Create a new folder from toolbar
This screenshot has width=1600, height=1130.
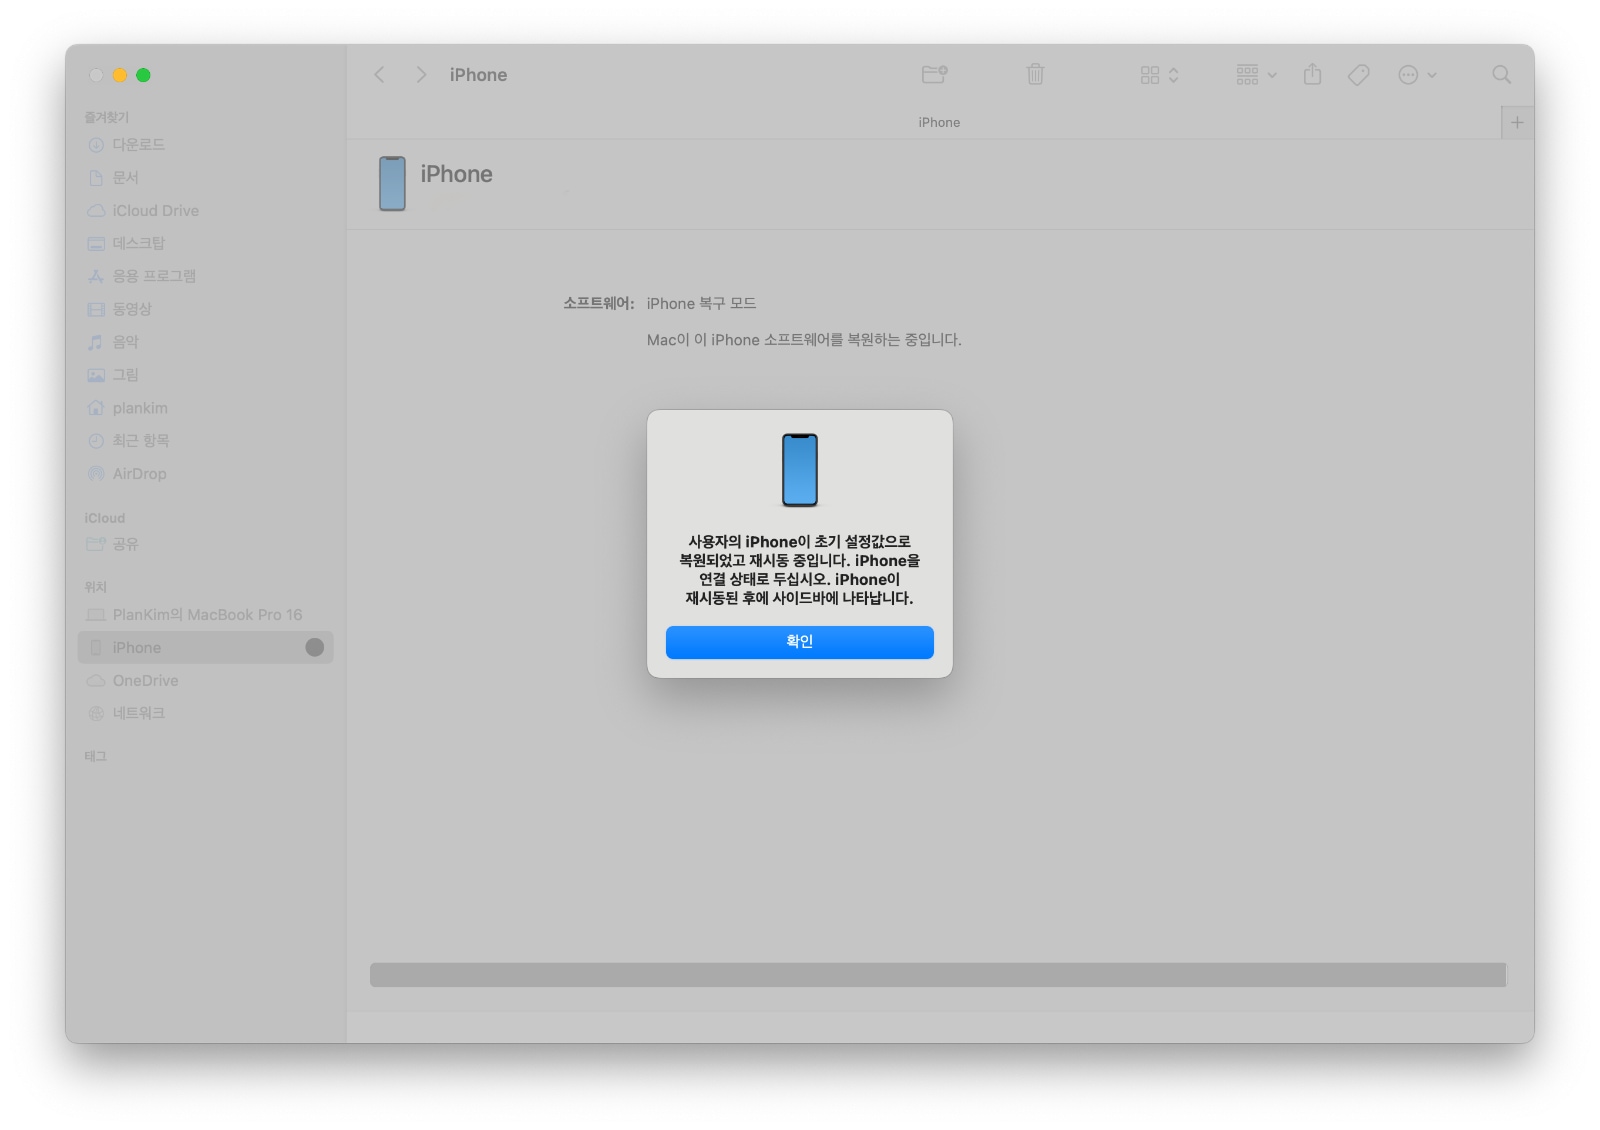coord(935,74)
